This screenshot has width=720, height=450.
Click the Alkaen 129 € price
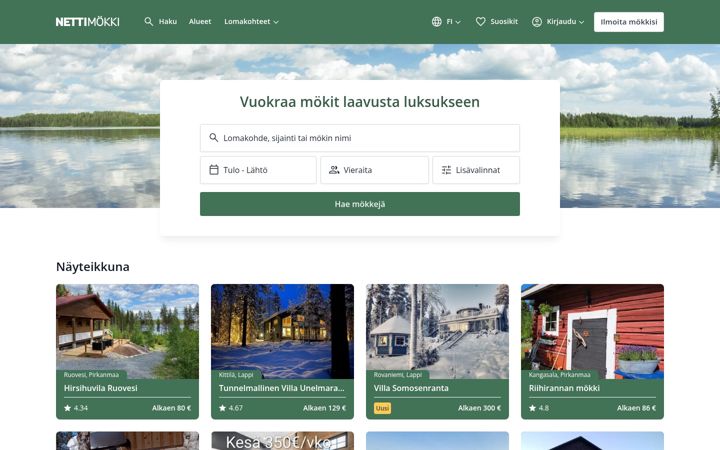pyautogui.click(x=324, y=408)
